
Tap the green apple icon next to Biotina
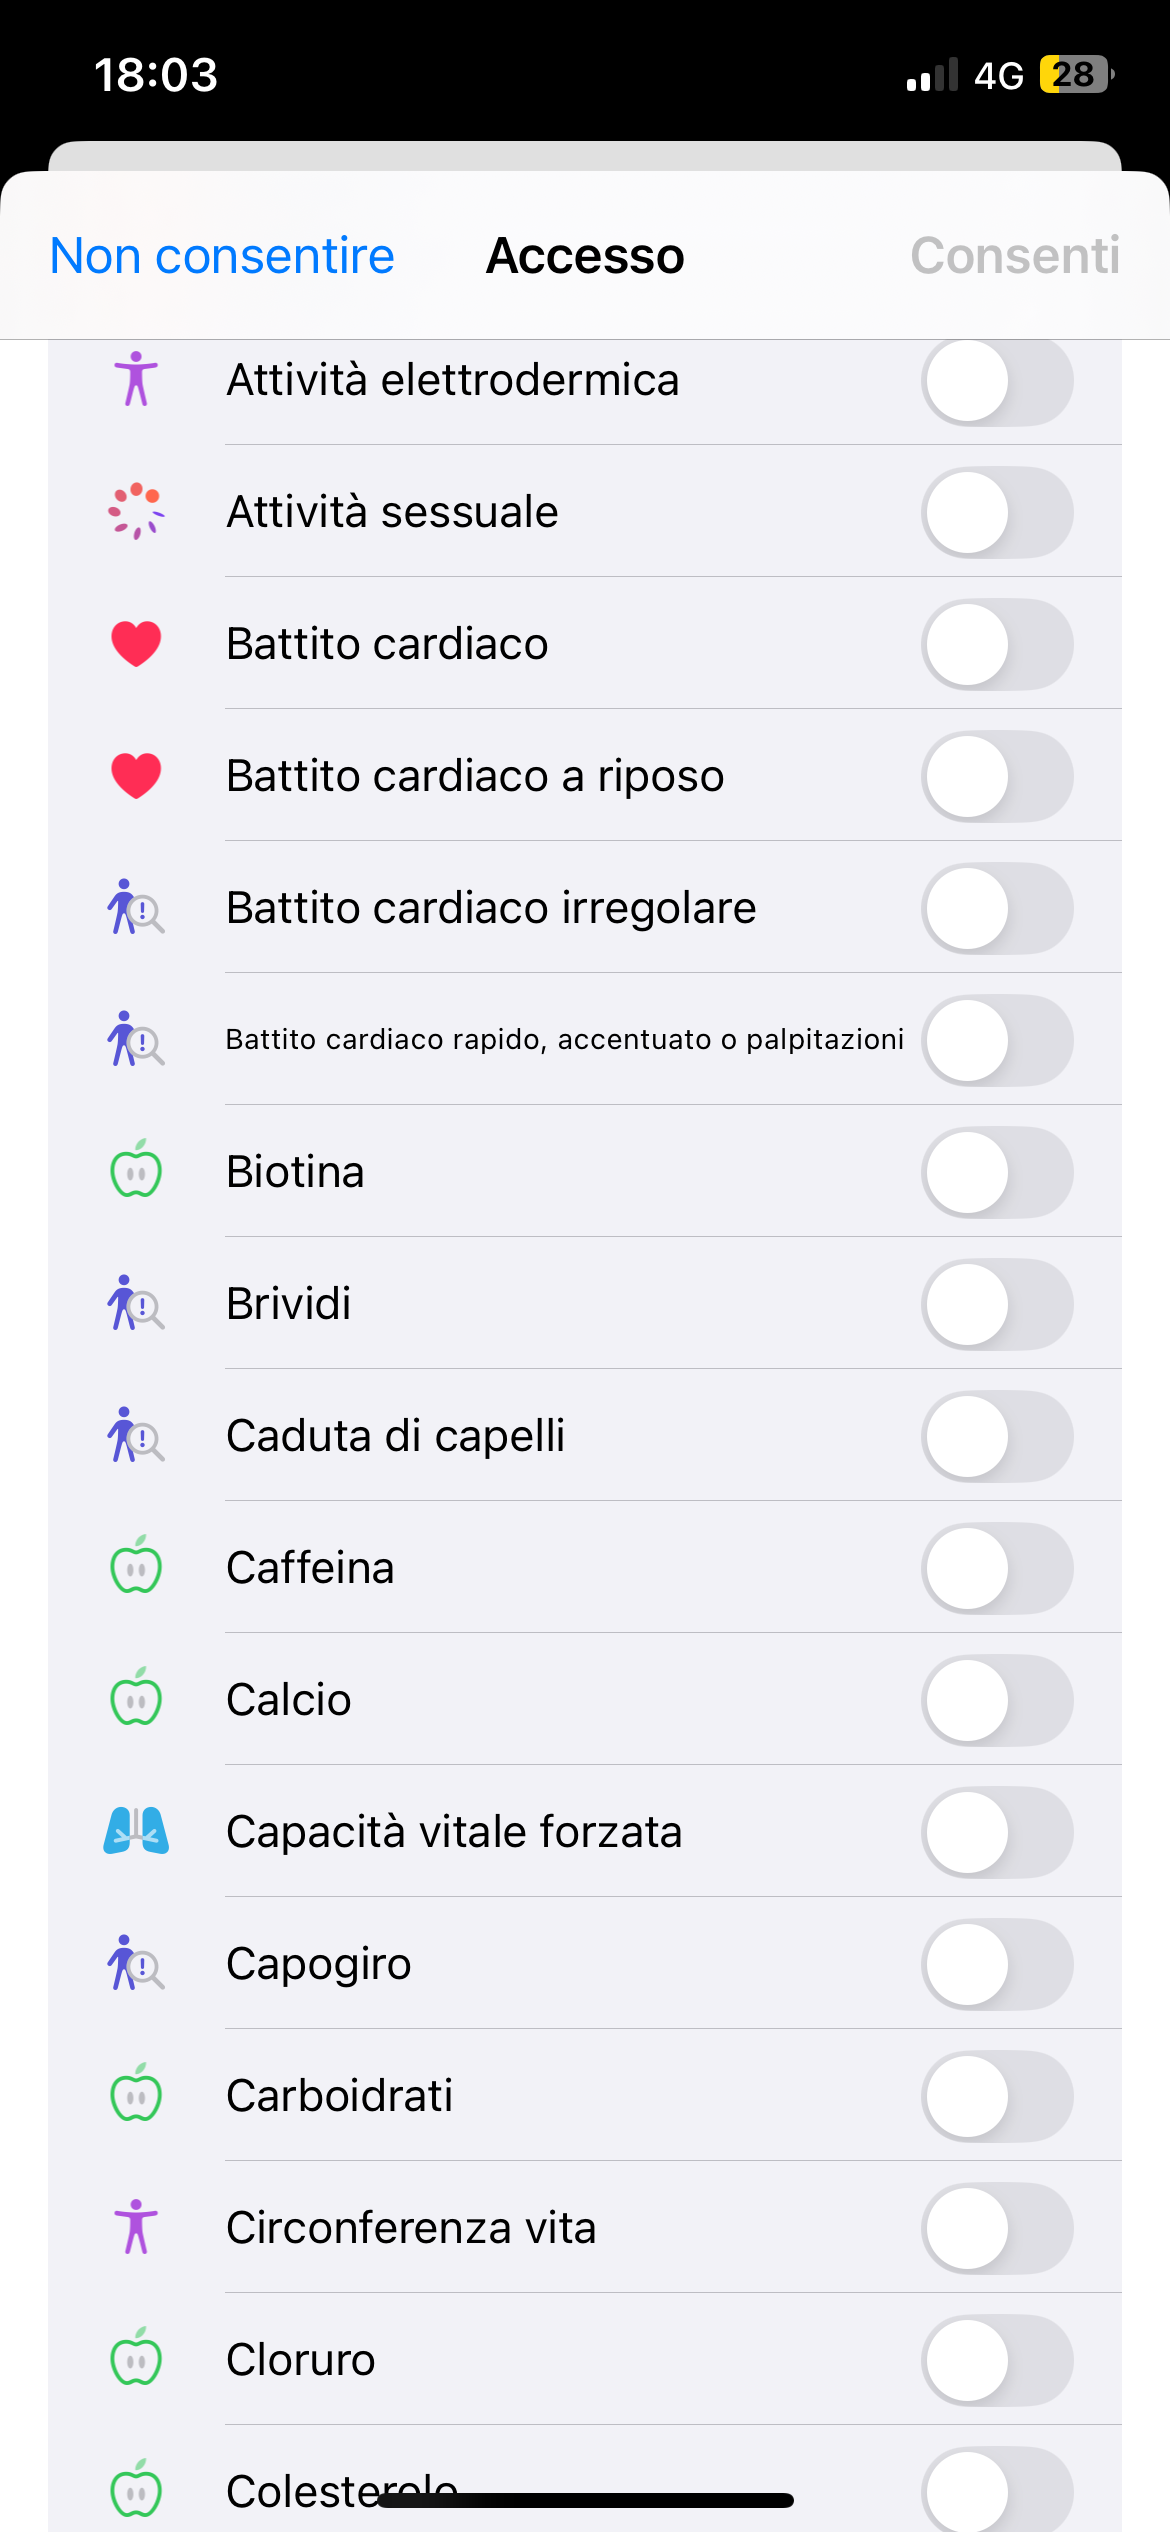coord(136,1170)
